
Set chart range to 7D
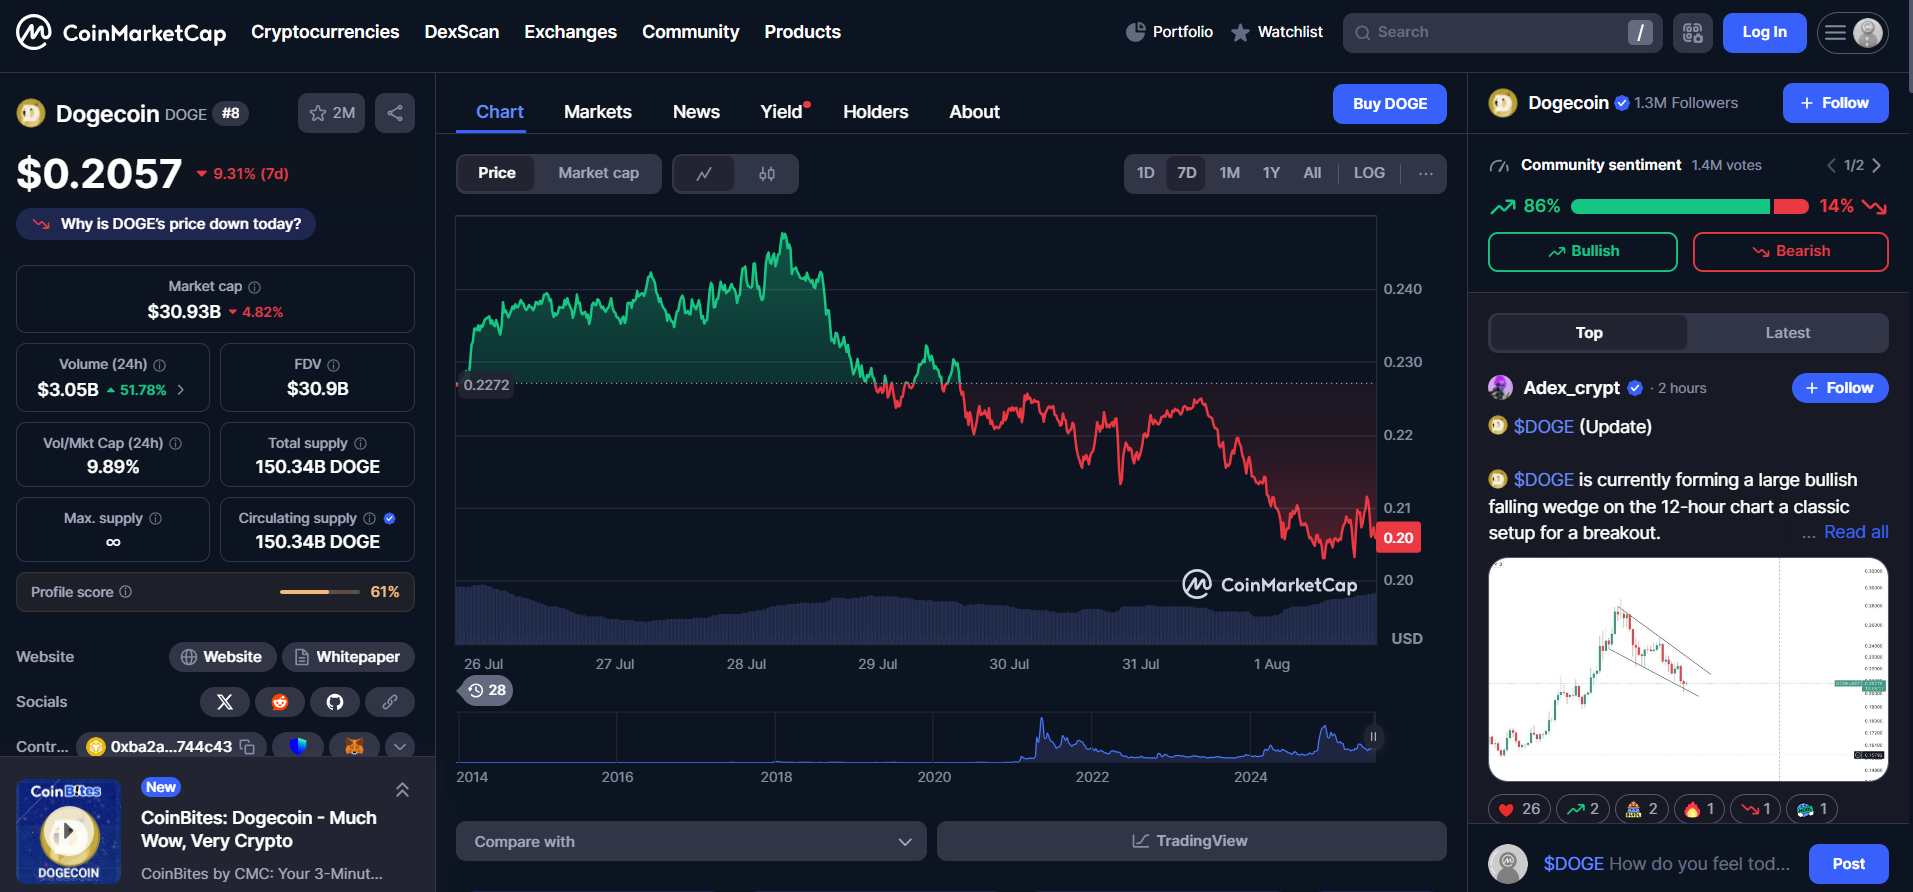[x=1186, y=173]
